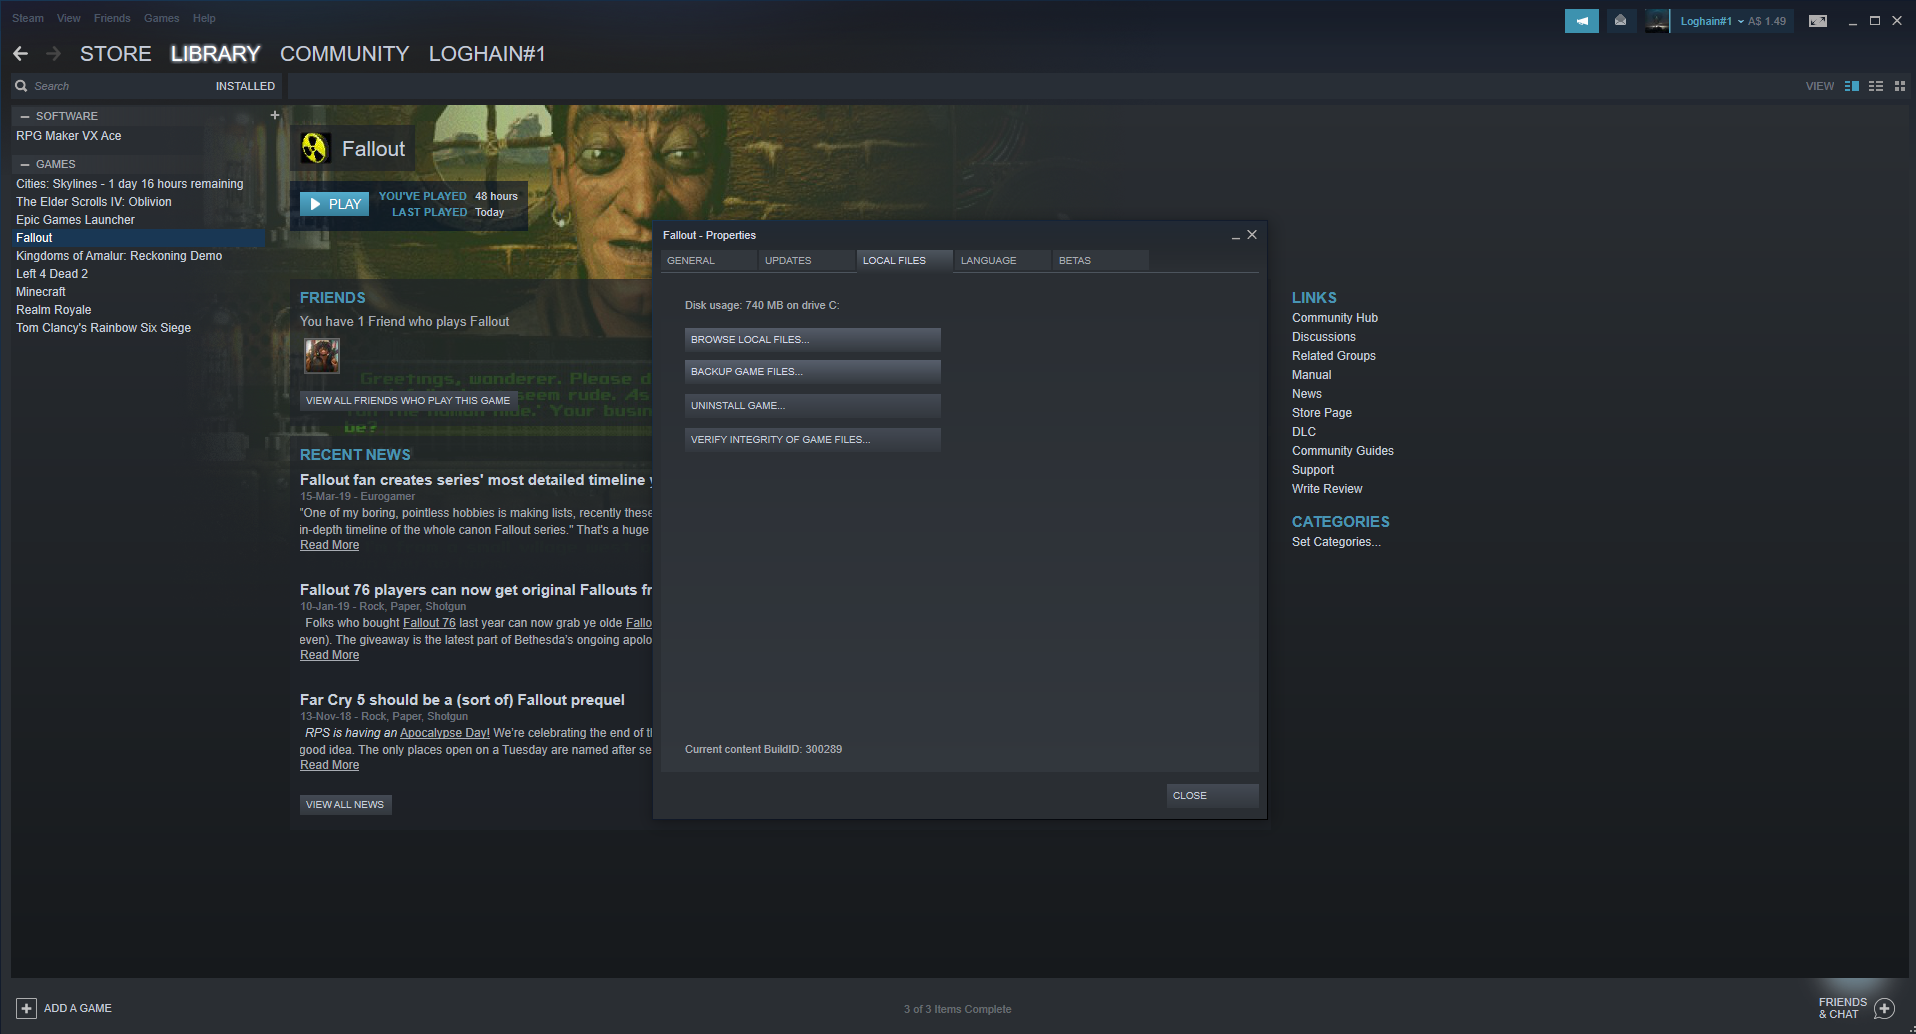Collapse the GAMES category

pyautogui.click(x=25, y=164)
